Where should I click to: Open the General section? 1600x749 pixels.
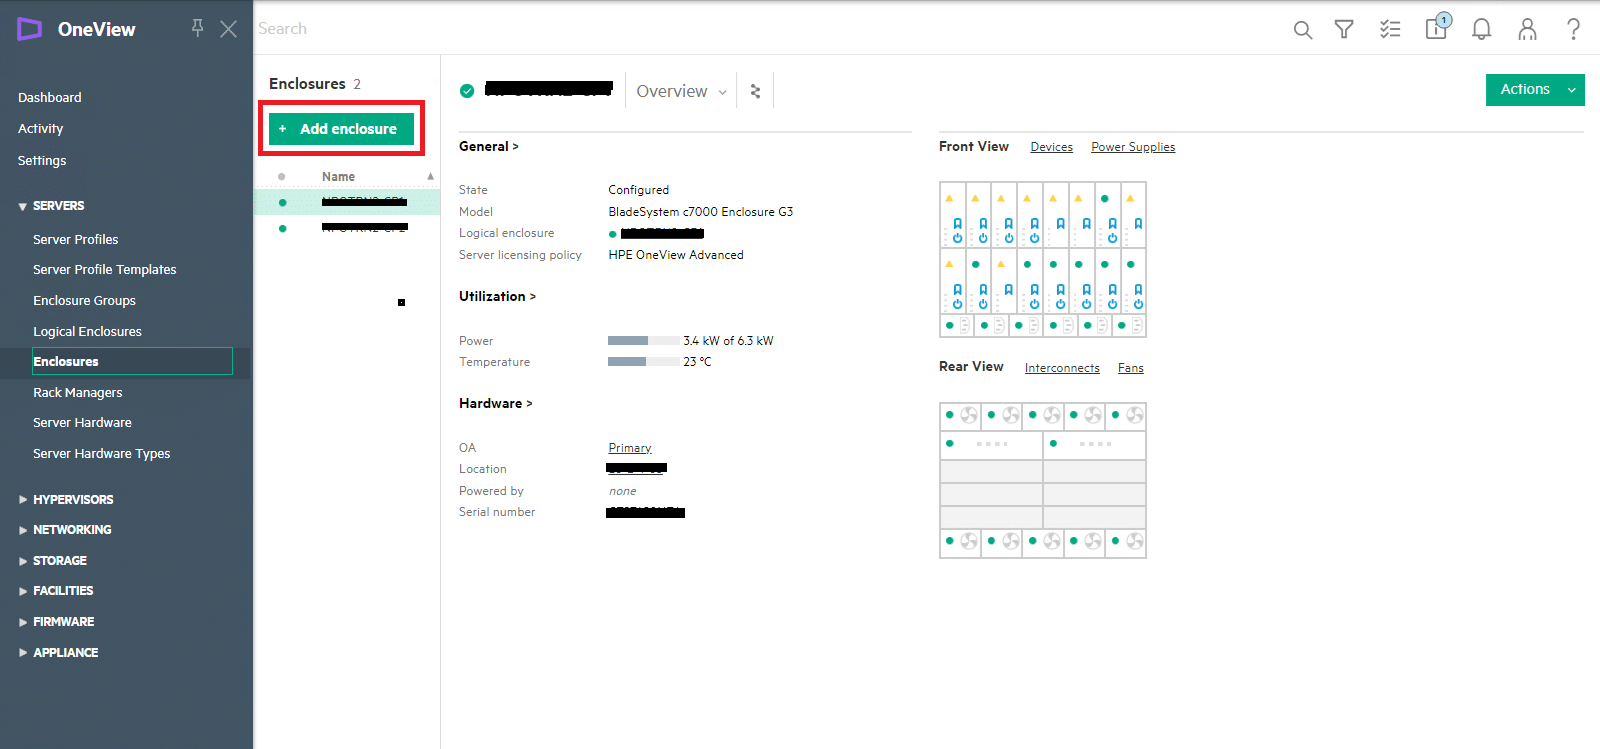[x=488, y=147]
